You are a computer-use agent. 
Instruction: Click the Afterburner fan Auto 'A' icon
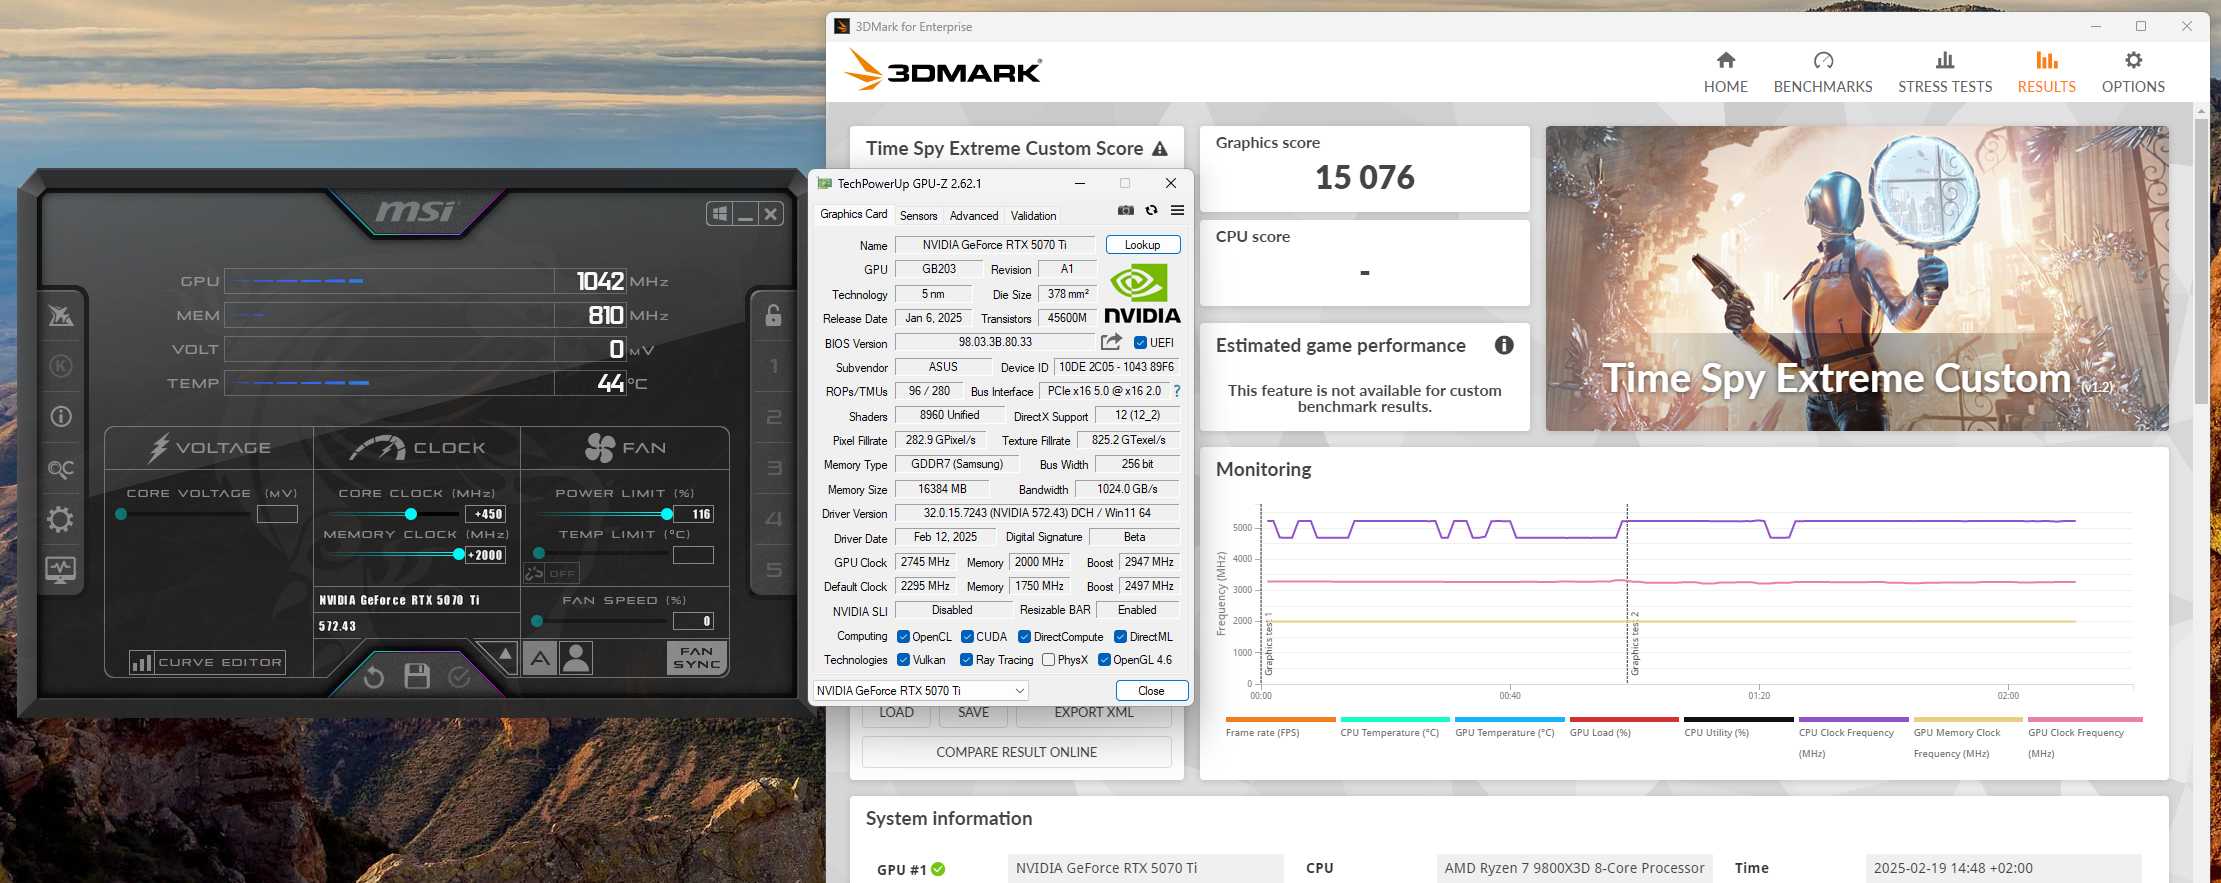[x=540, y=658]
